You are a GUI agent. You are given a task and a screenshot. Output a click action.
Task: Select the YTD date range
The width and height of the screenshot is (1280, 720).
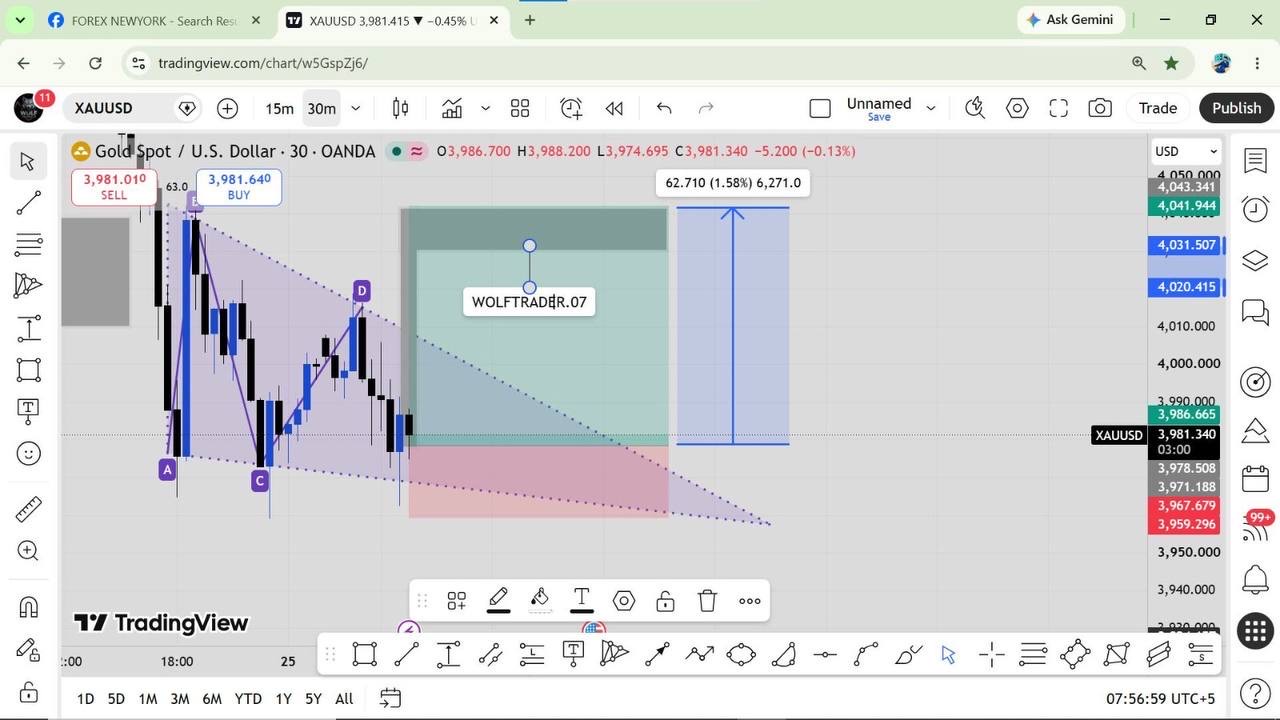tap(248, 698)
